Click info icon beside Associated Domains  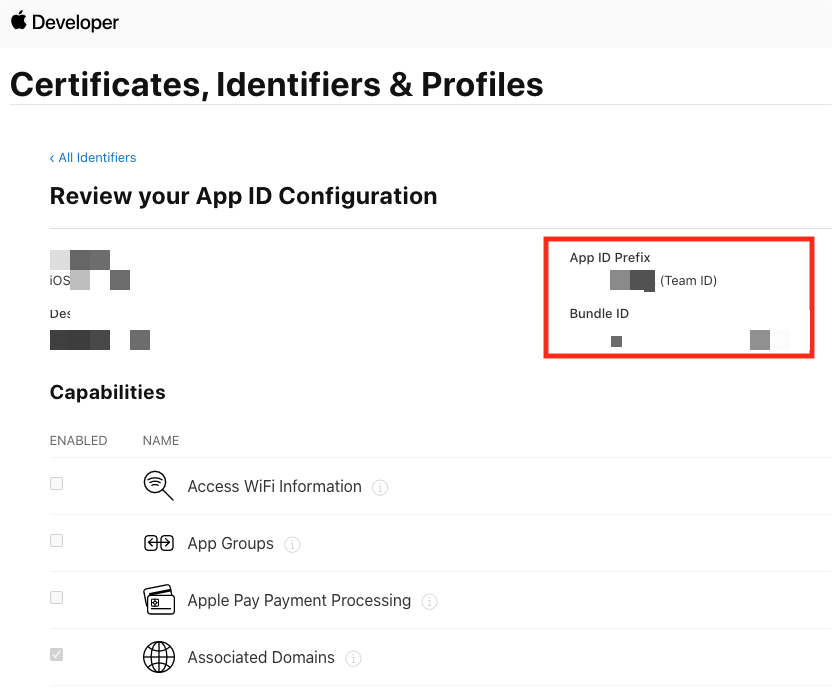pyautogui.click(x=353, y=659)
